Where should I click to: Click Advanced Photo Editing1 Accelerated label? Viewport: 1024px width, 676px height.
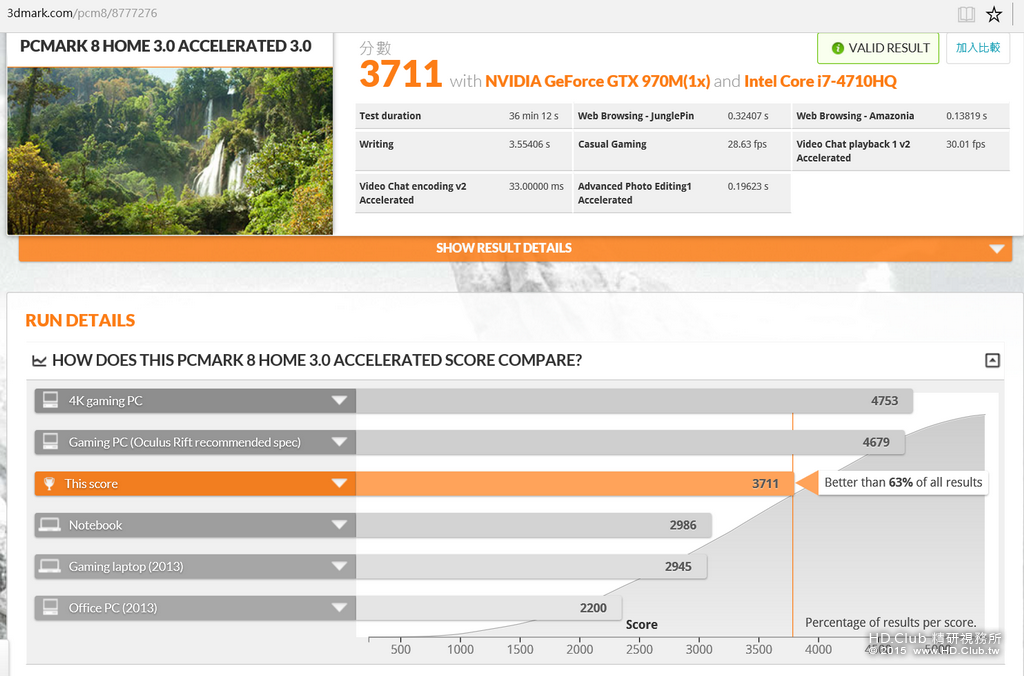coord(634,193)
